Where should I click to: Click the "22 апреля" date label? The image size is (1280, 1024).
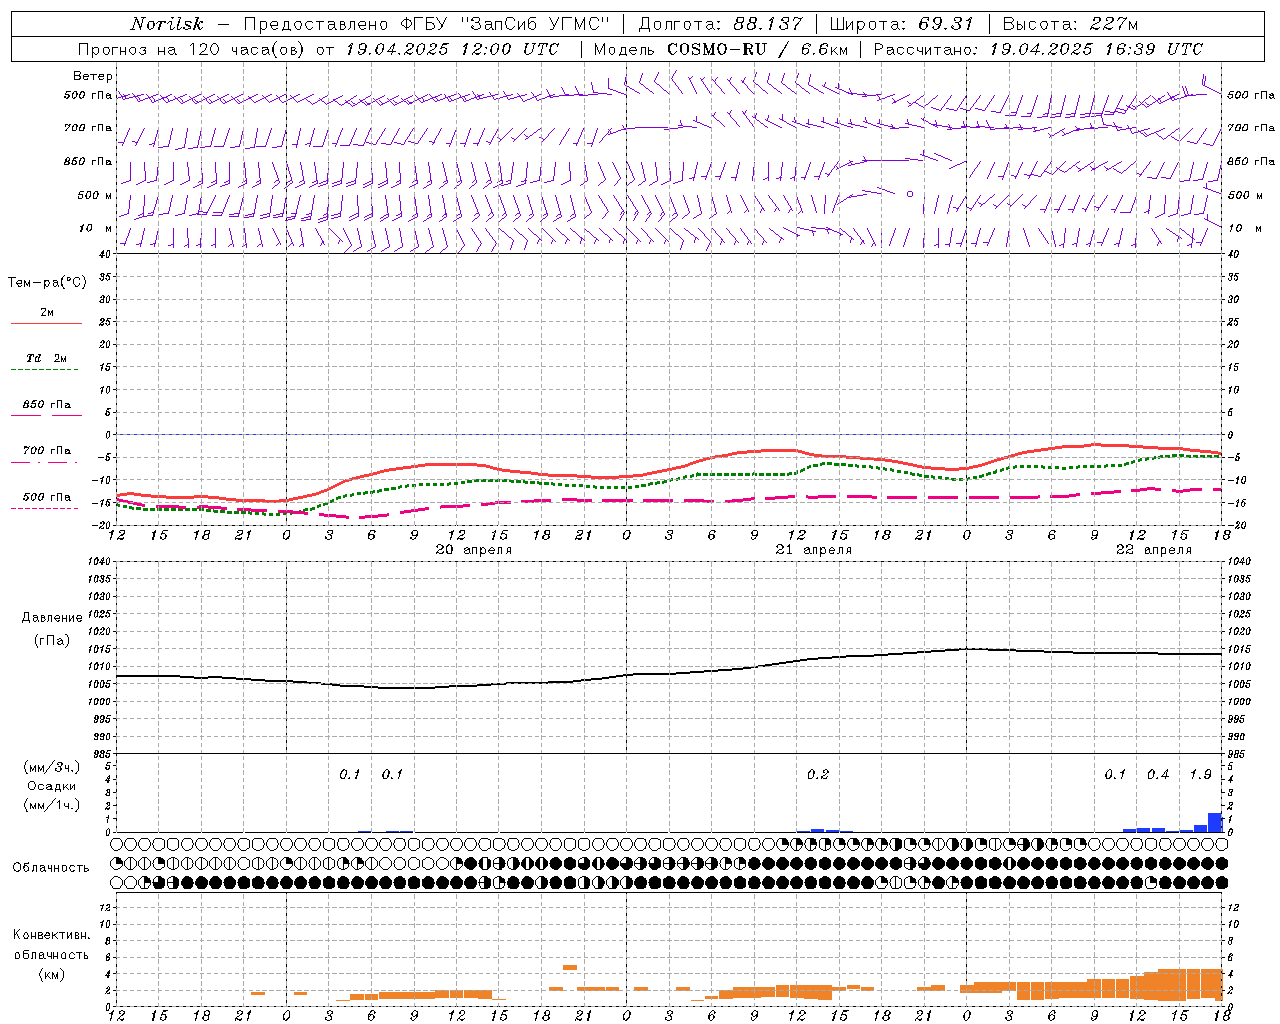[1154, 550]
